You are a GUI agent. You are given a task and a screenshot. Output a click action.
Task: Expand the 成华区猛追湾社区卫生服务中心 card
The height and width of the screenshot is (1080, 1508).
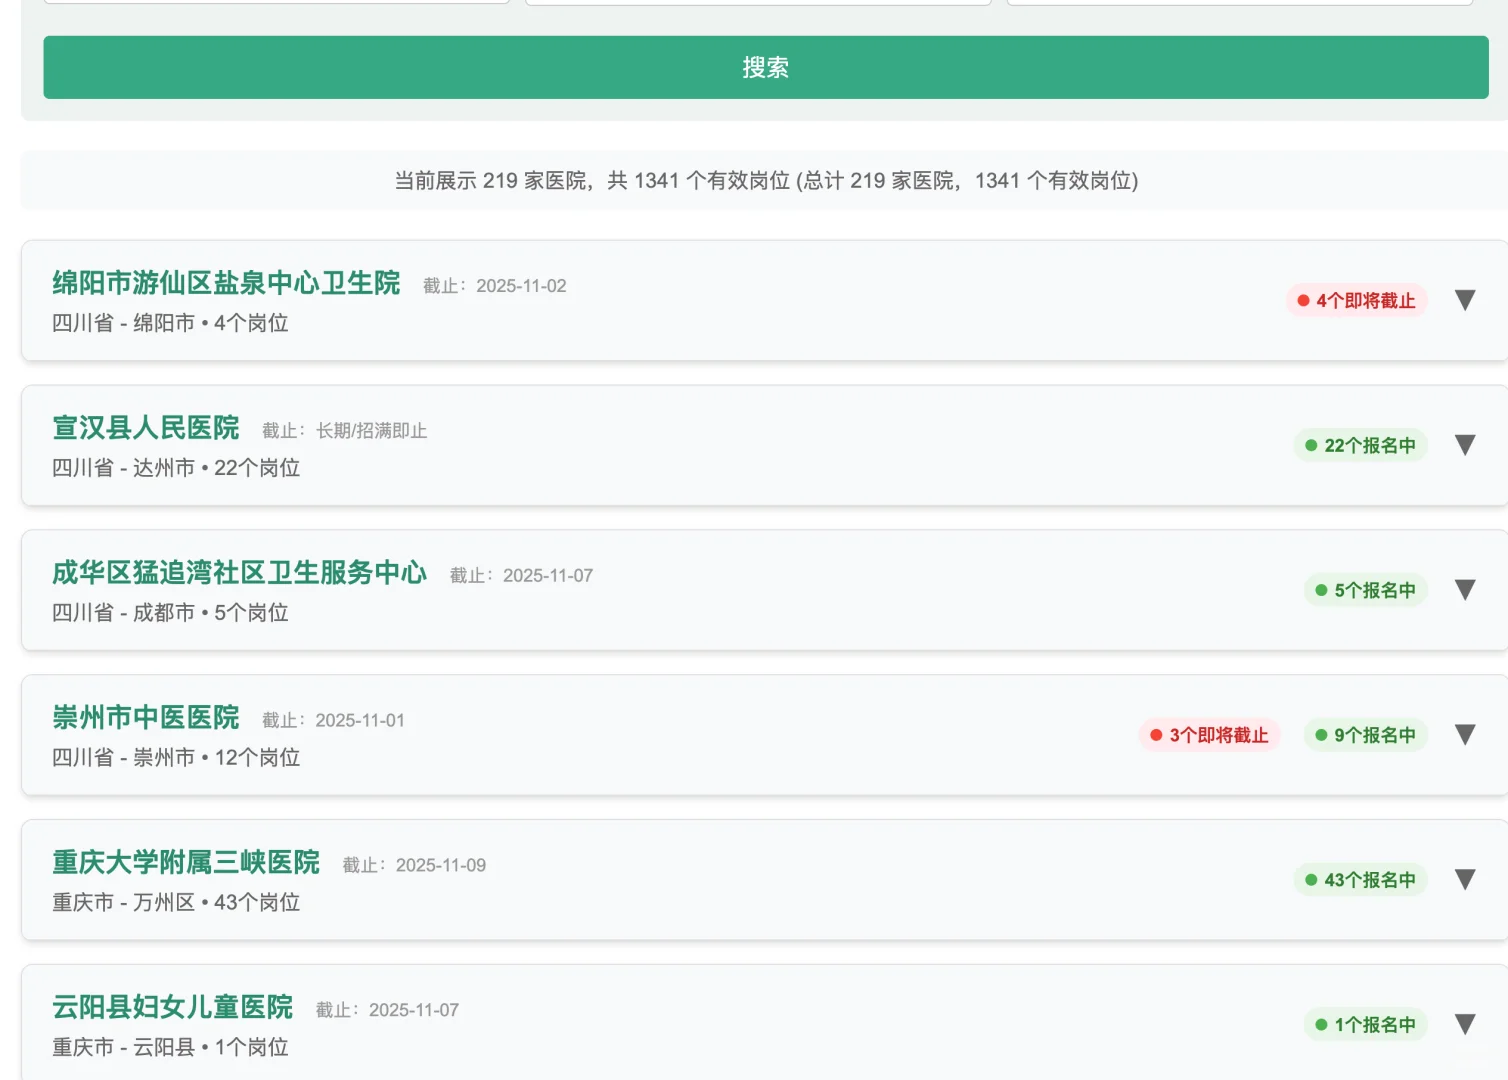click(x=1465, y=590)
